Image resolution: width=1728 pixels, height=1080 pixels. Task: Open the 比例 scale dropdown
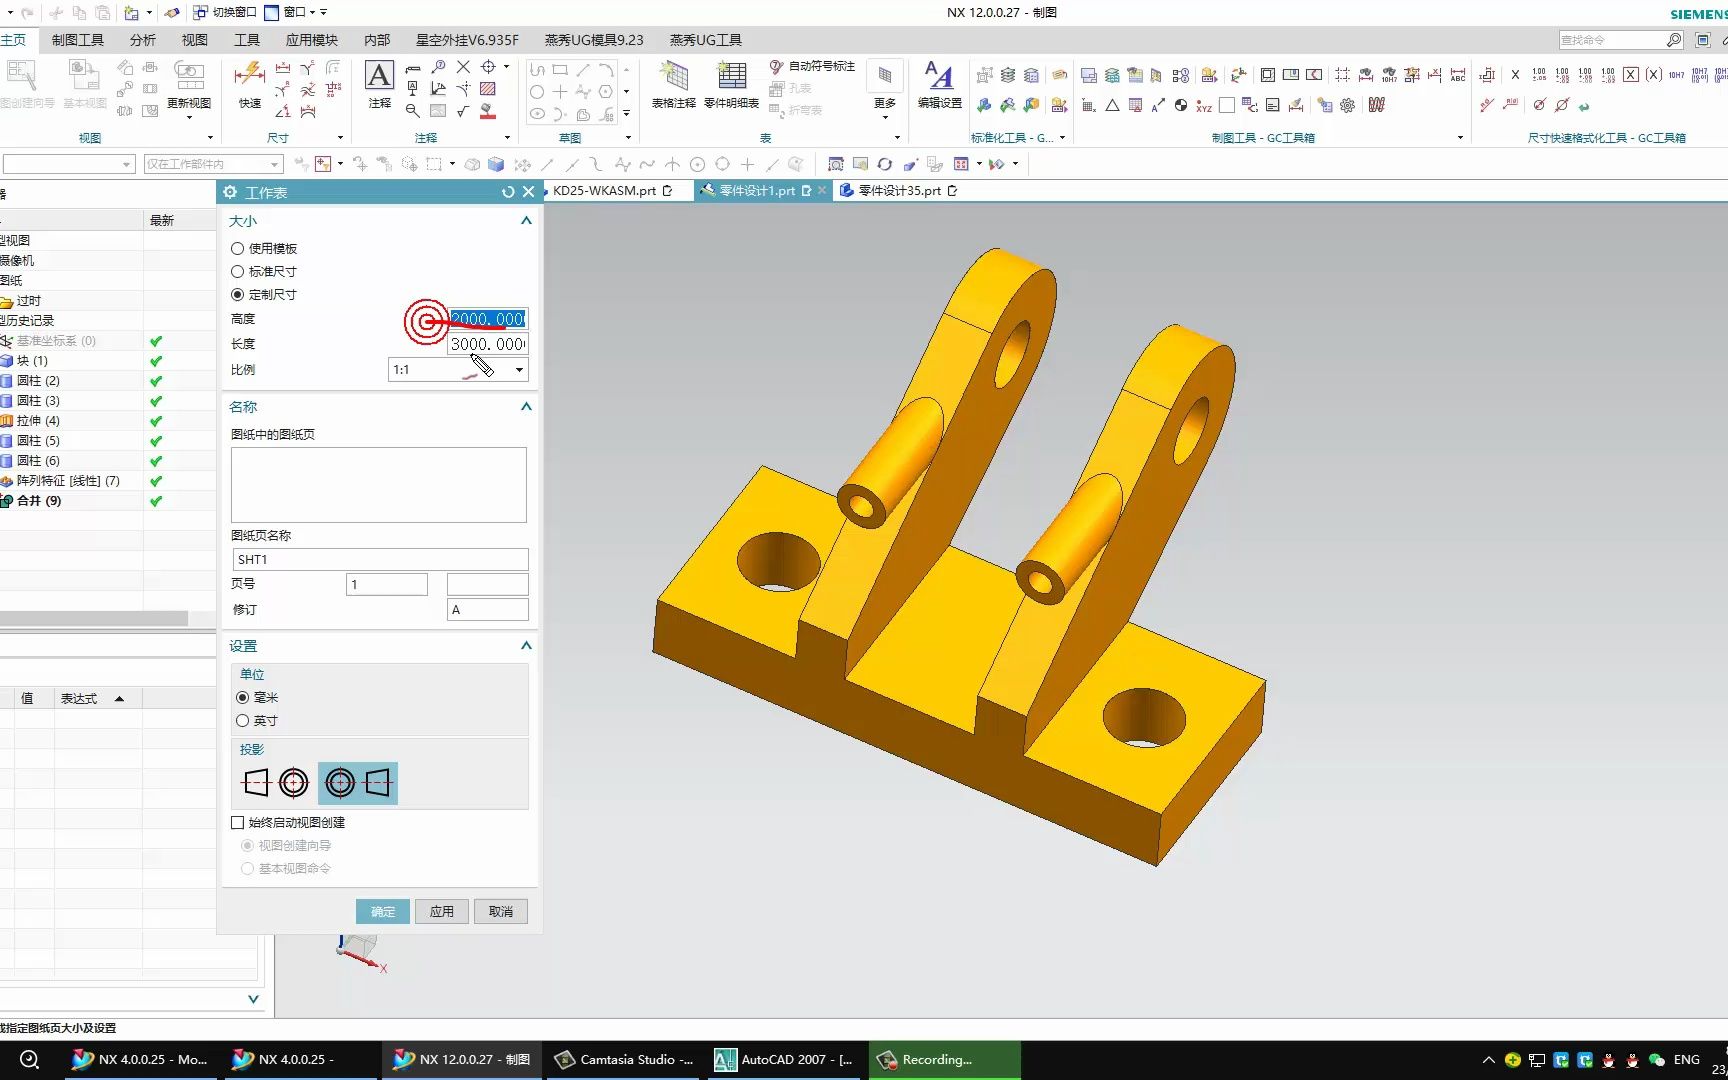pyautogui.click(x=518, y=369)
